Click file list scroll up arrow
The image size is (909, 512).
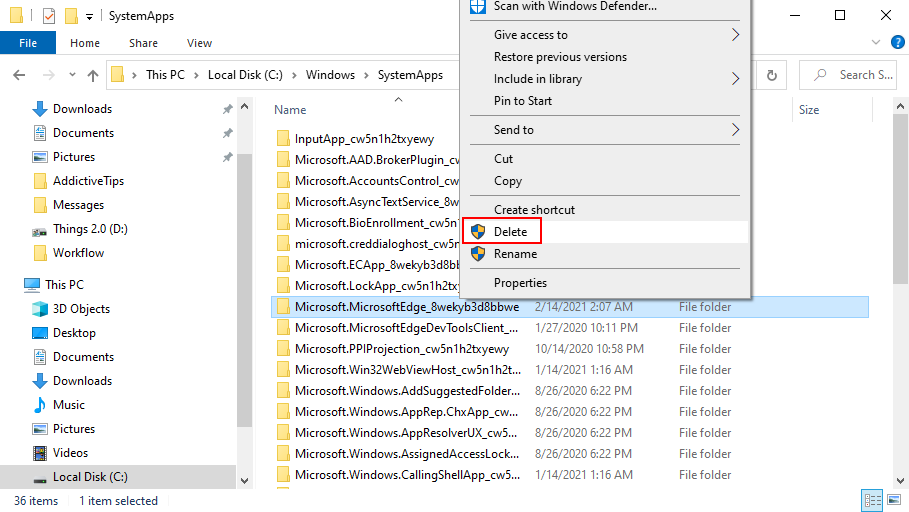point(900,107)
